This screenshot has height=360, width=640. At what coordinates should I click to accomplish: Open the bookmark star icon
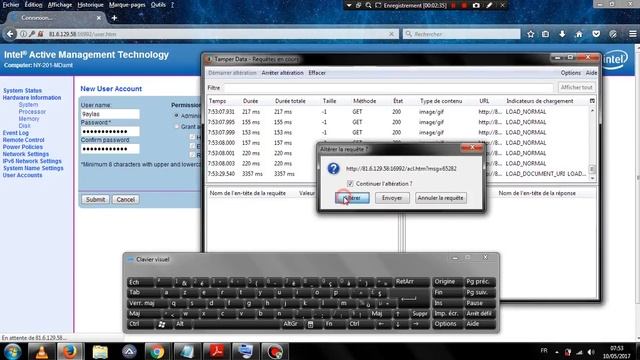tap(530, 34)
